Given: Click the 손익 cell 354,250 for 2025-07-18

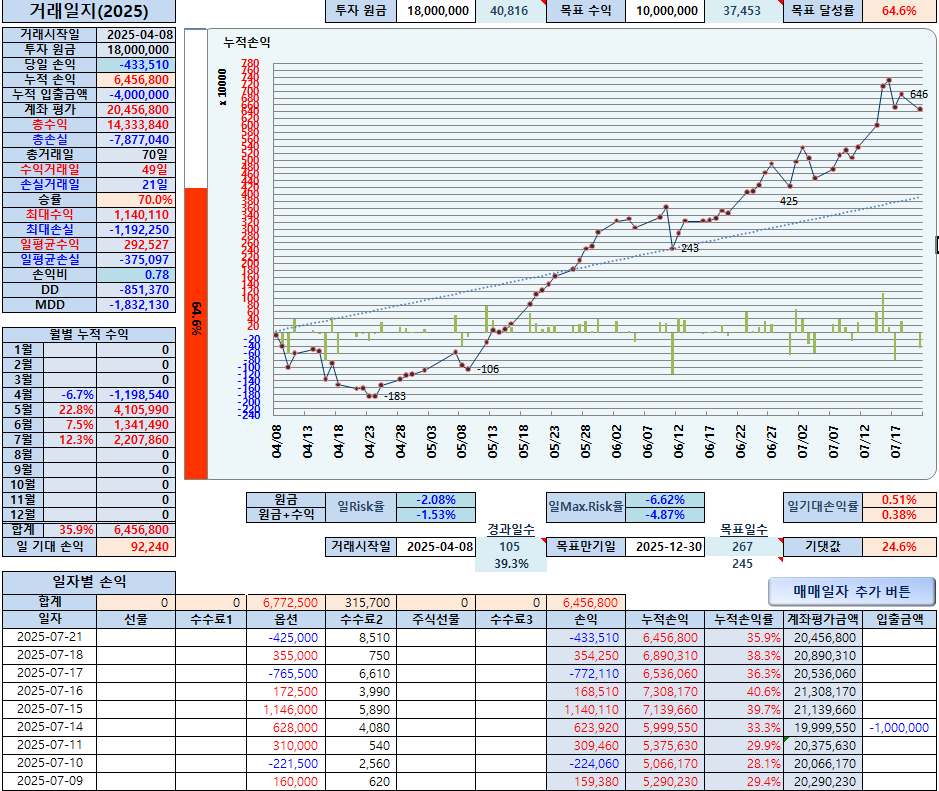Looking at the screenshot, I should (x=586, y=655).
